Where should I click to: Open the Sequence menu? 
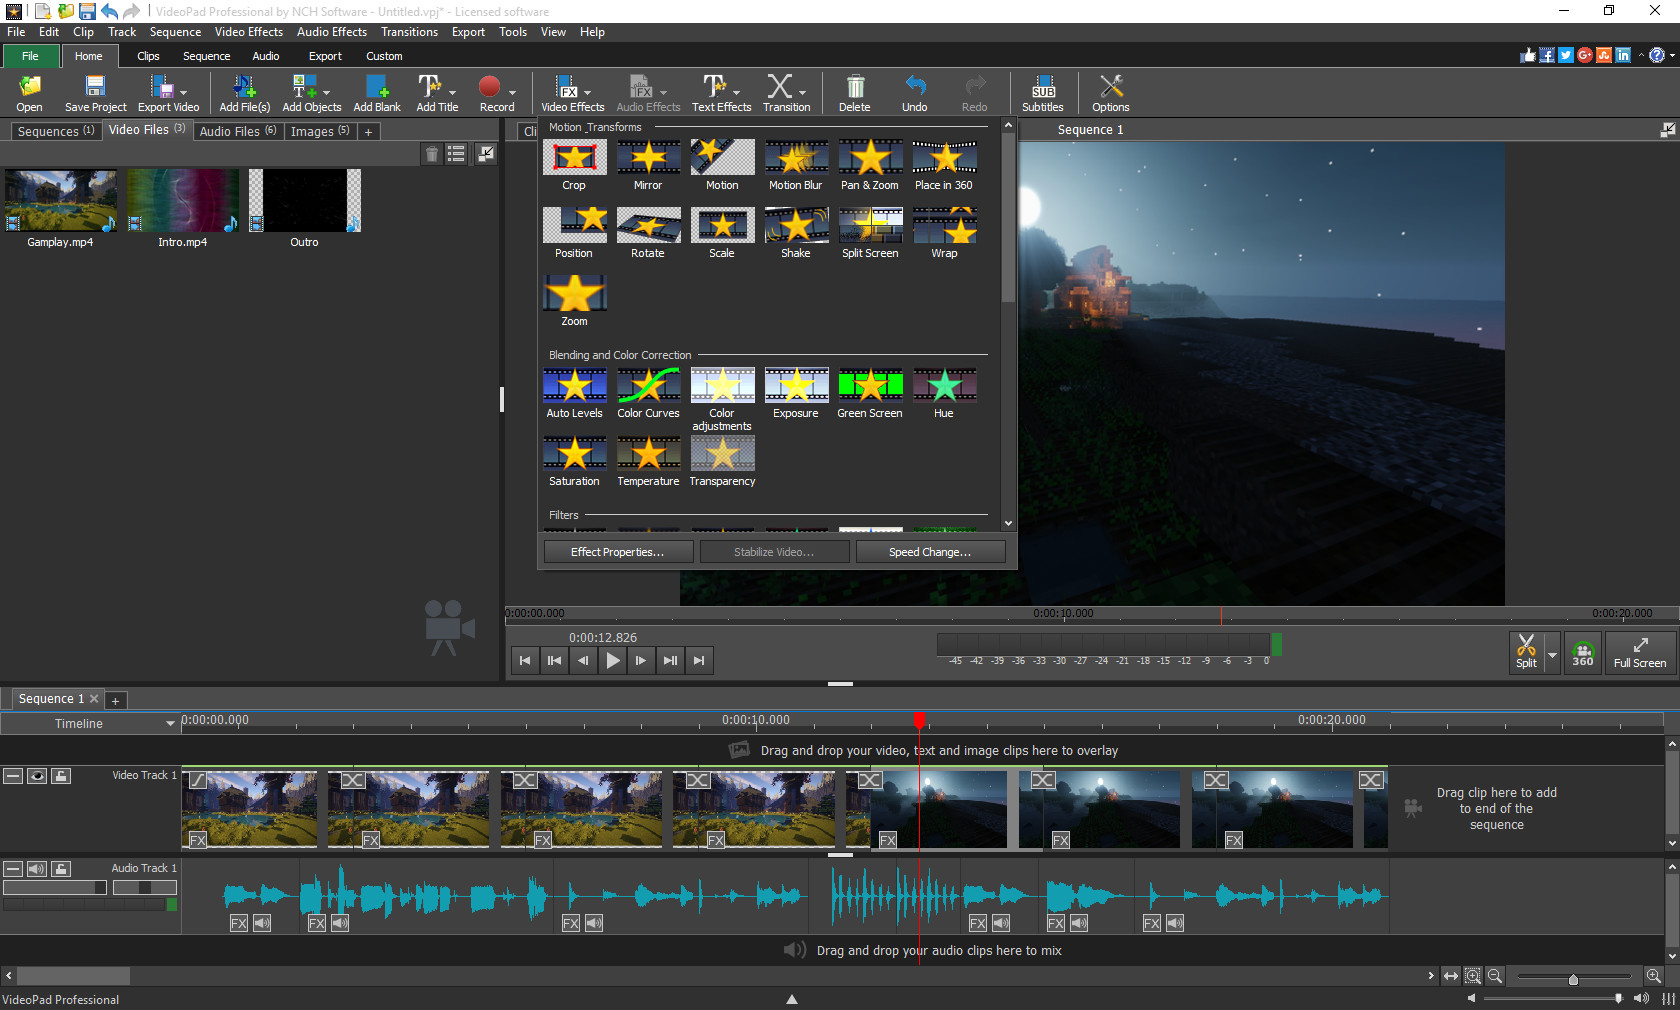[x=175, y=31]
